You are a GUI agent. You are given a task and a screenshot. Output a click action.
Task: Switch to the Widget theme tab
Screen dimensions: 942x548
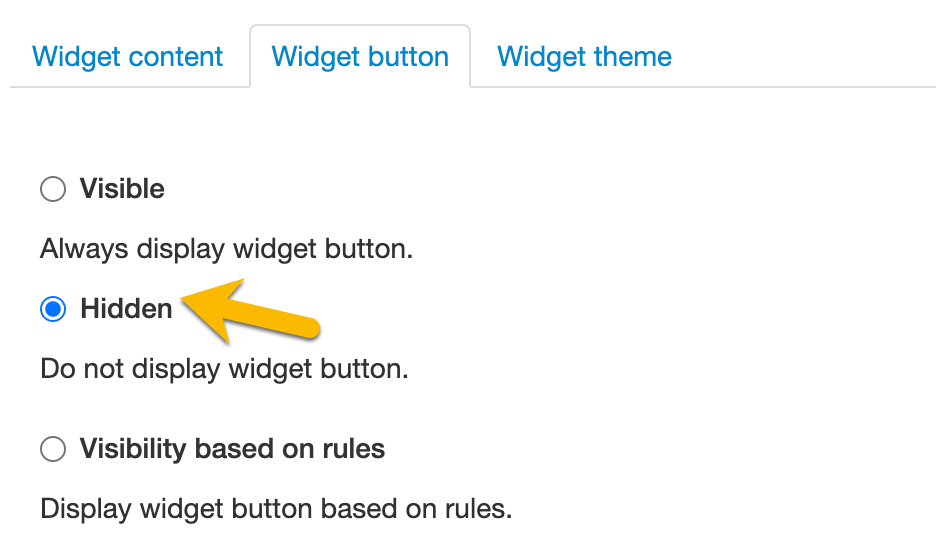tap(584, 56)
